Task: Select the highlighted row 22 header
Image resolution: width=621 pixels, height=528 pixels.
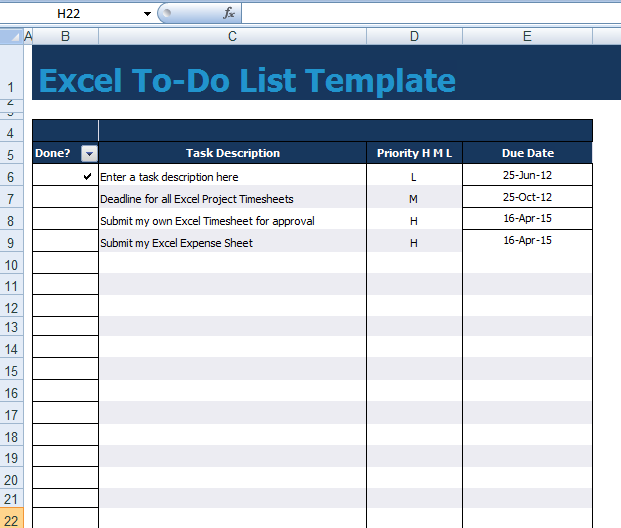Action: (x=11, y=520)
